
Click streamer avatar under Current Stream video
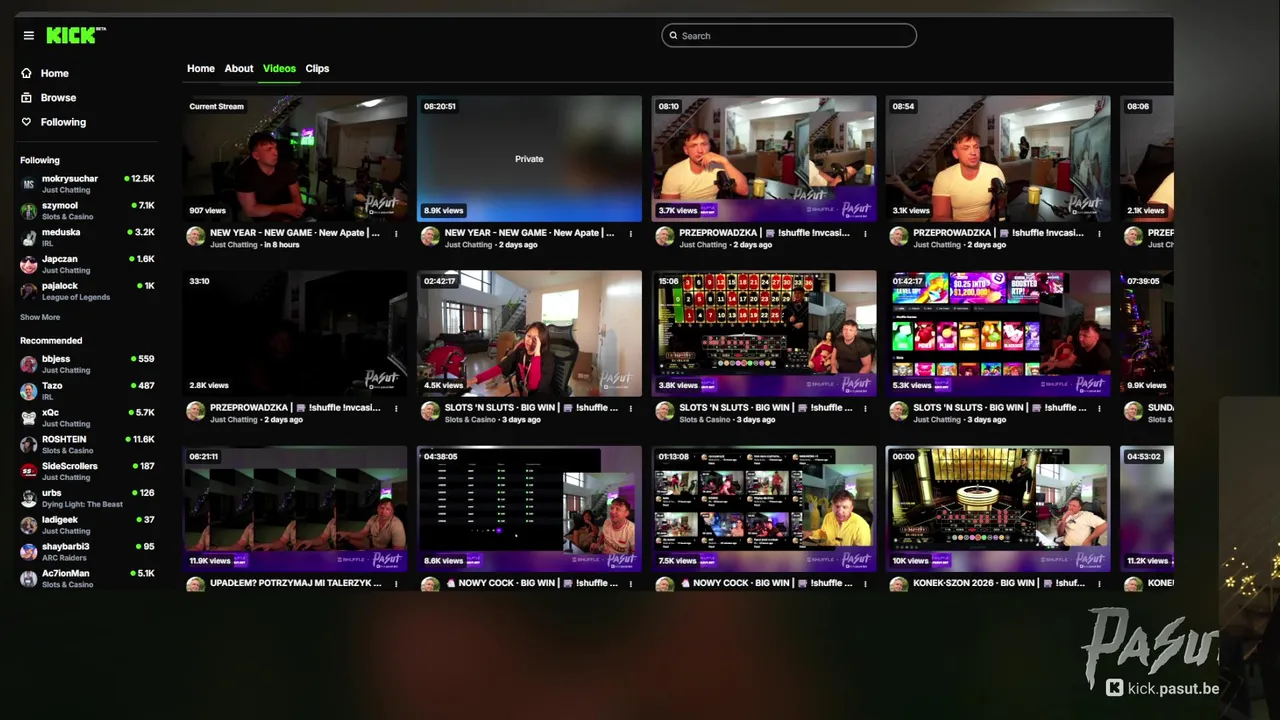pyautogui.click(x=195, y=236)
